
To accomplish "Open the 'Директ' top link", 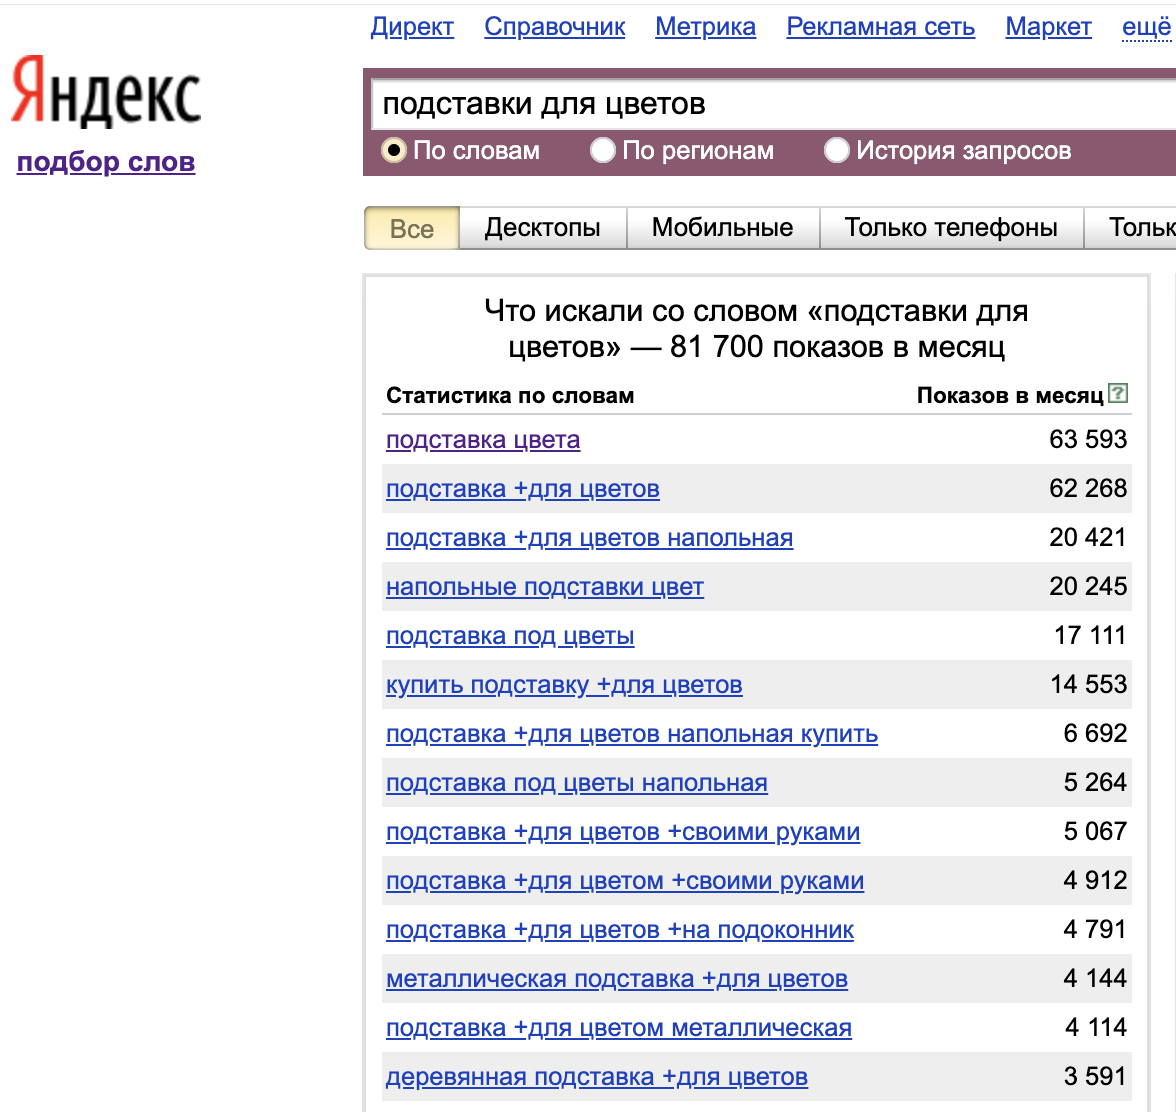I will 412,27.
